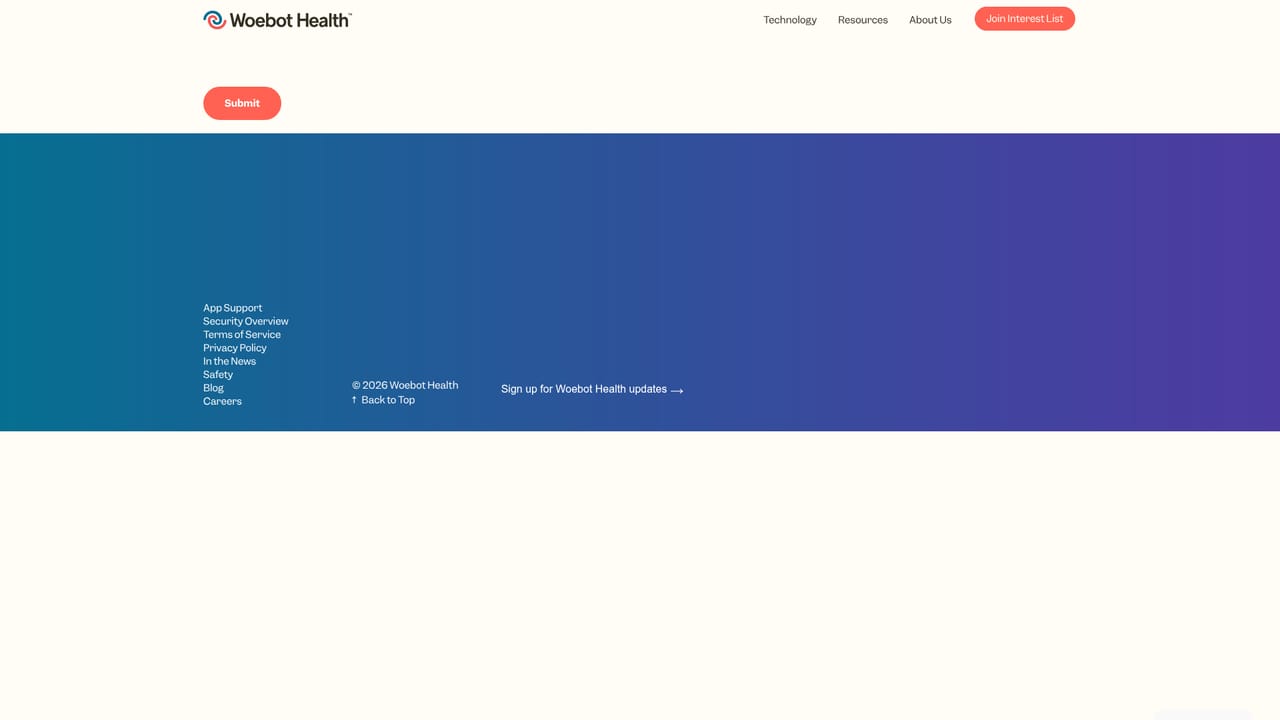
Task: Click the Join Interest List button
Action: click(1025, 19)
